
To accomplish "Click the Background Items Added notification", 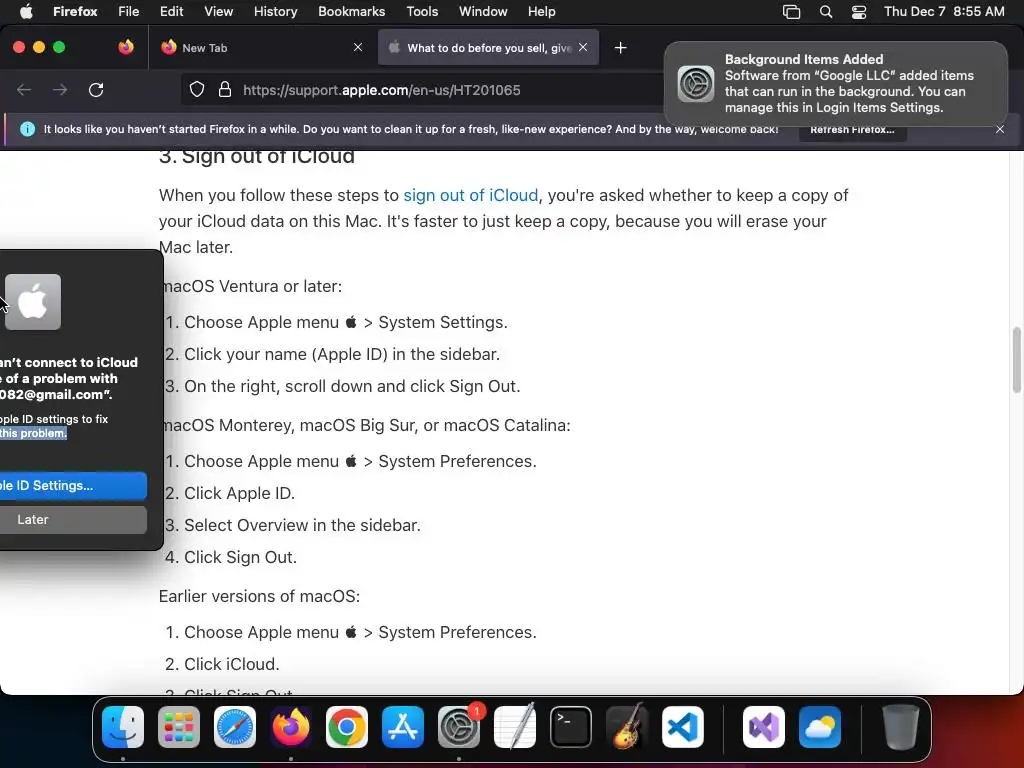I will tap(835, 83).
